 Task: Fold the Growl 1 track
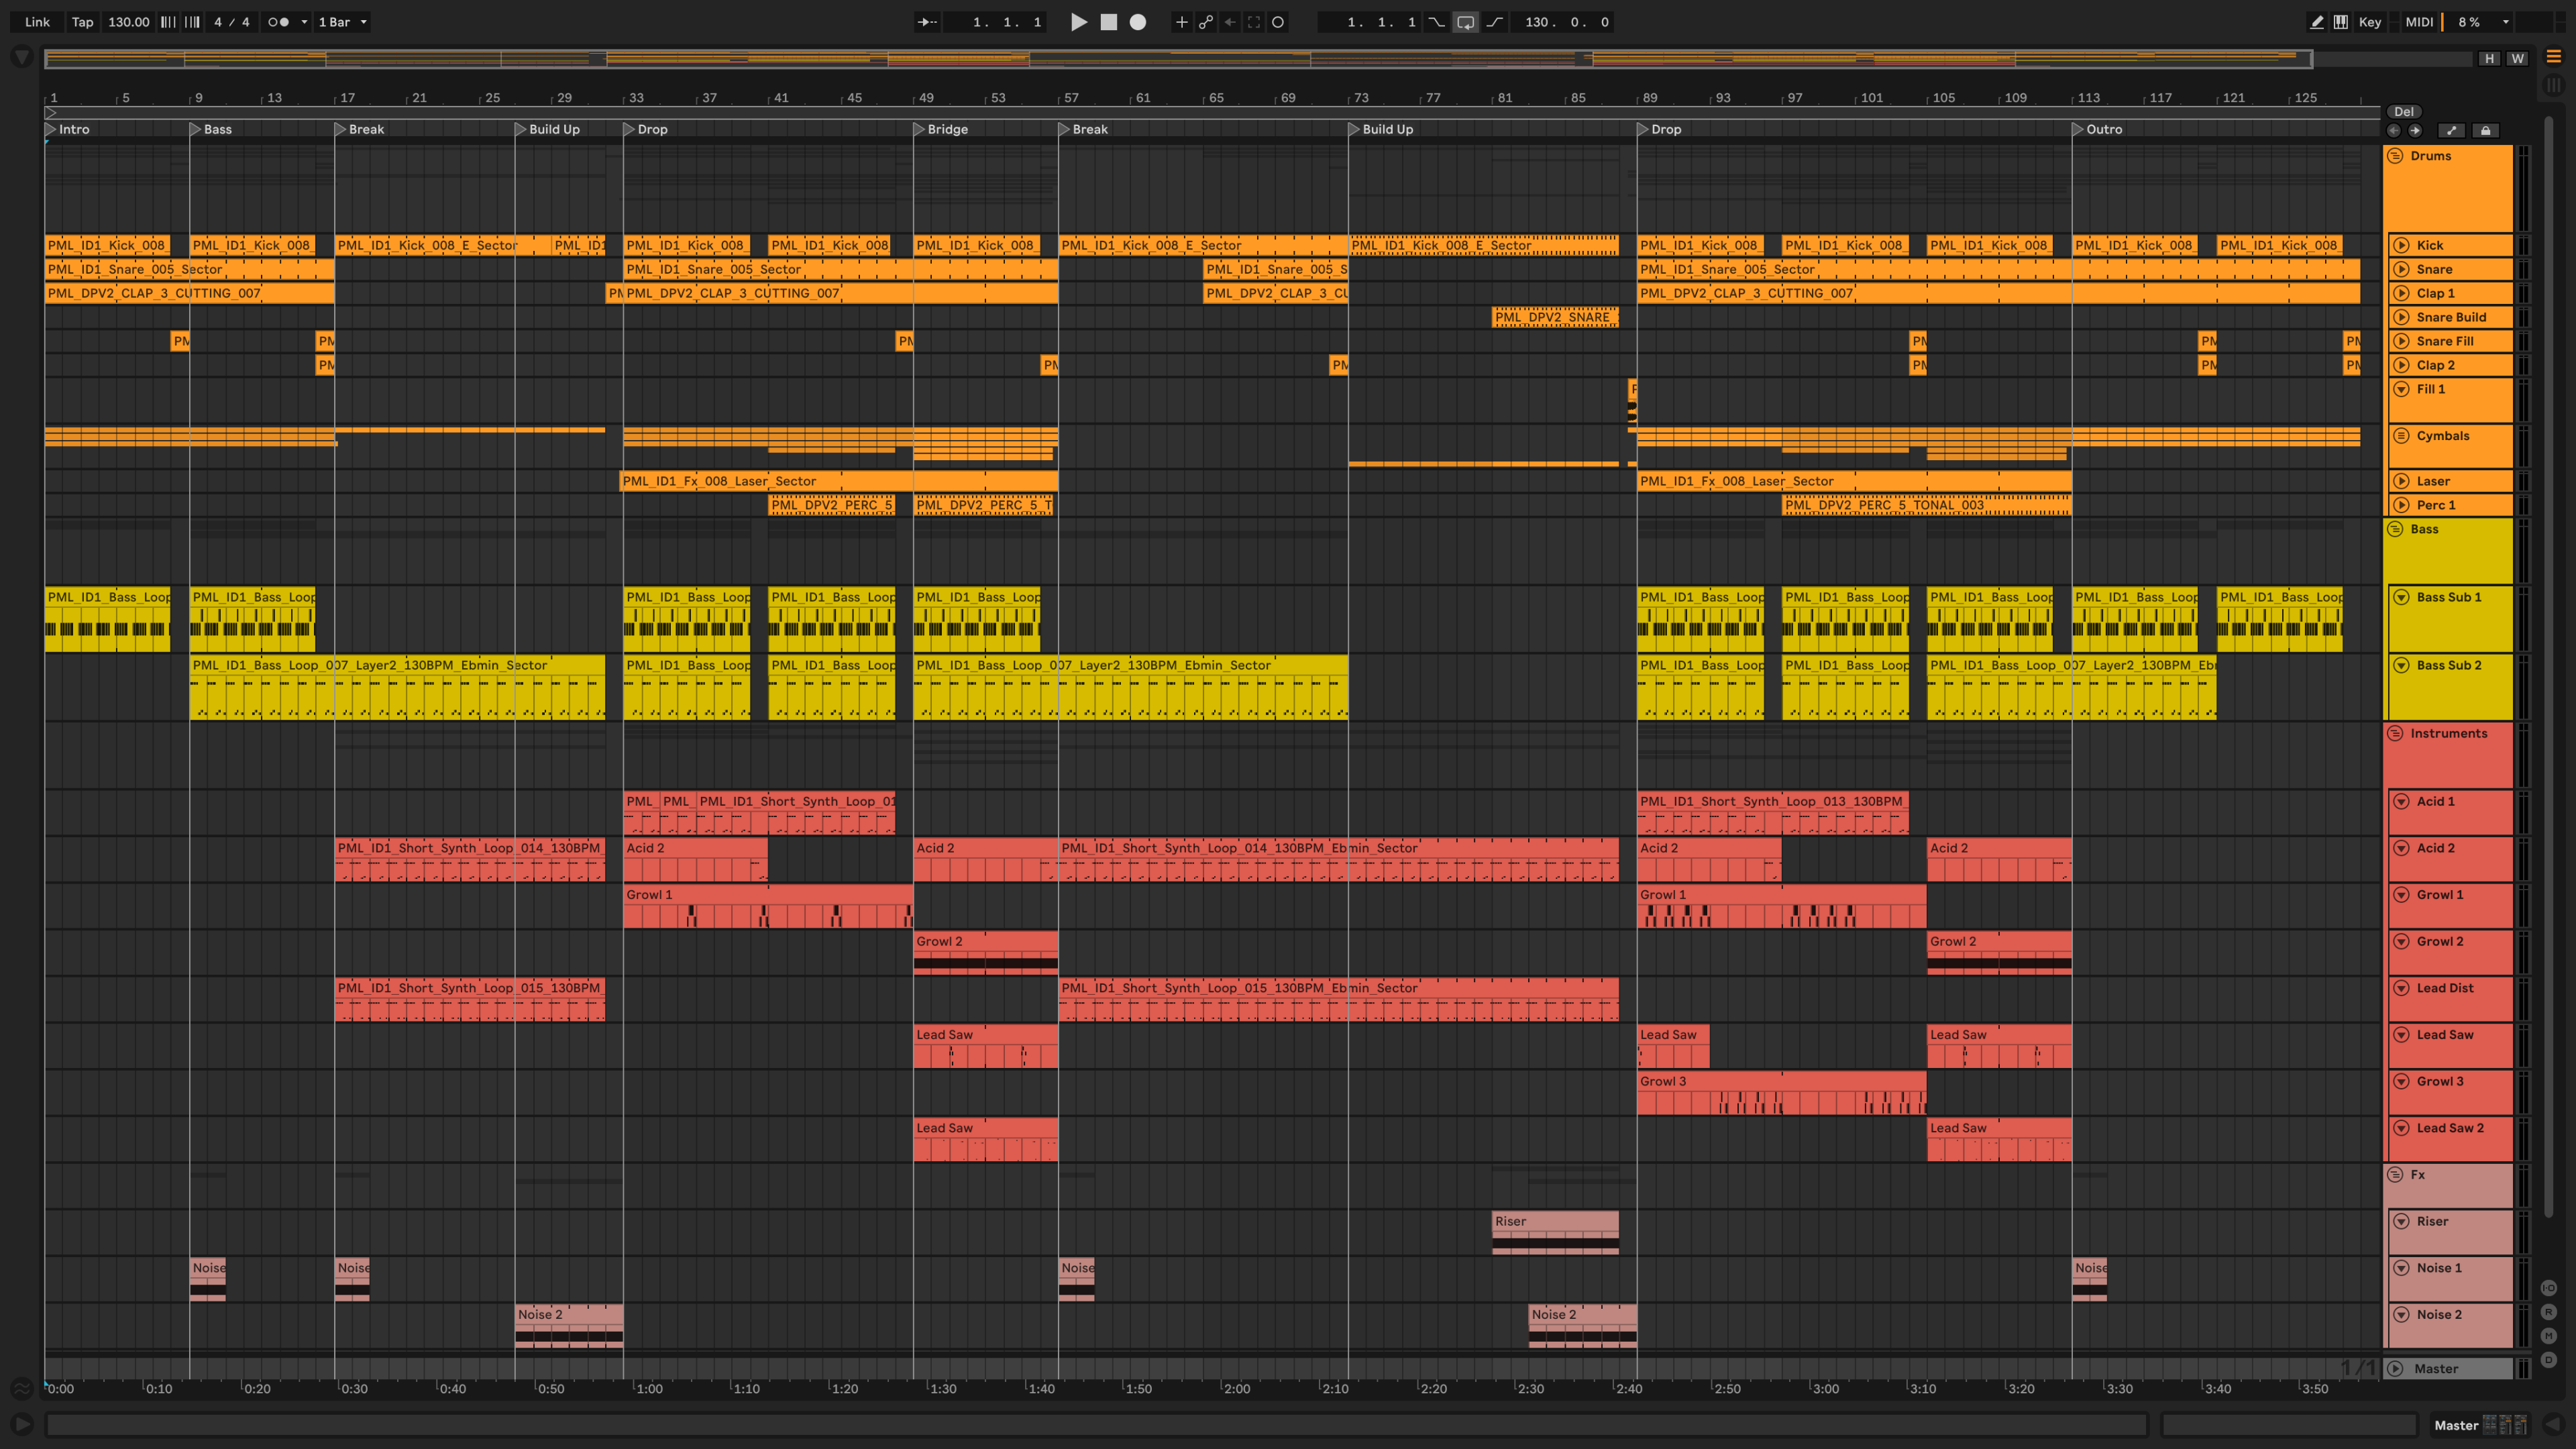[2401, 895]
